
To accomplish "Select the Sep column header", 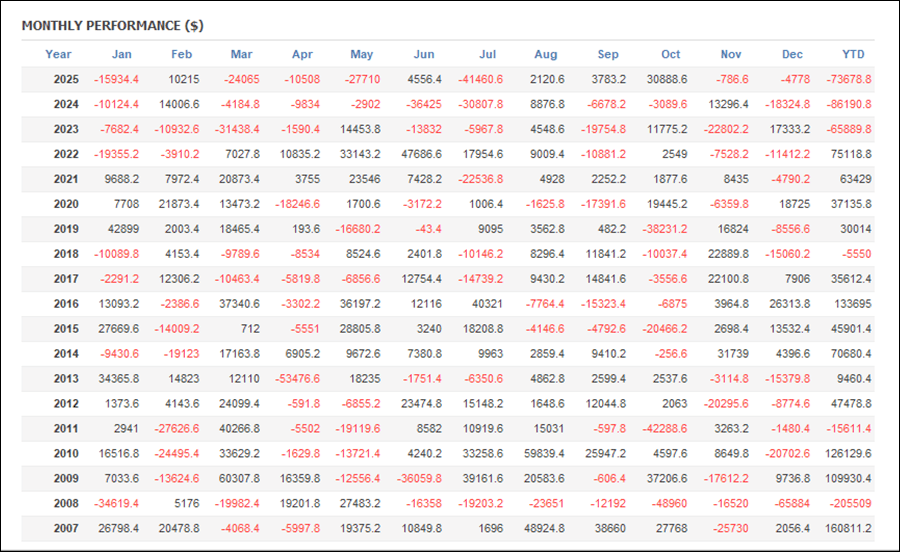I will (608, 54).
